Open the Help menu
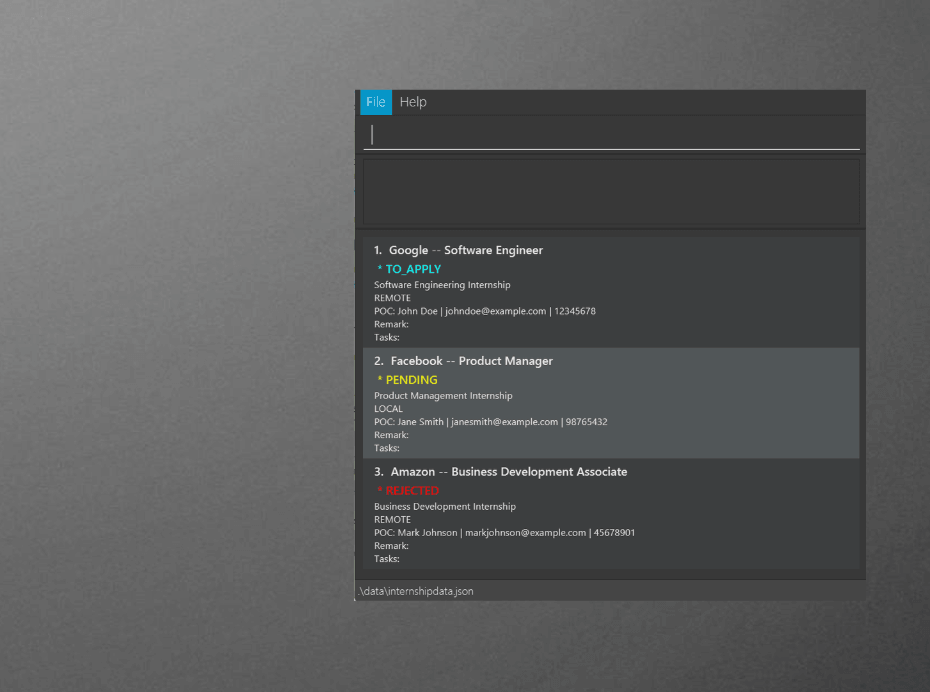The image size is (930, 692). click(x=413, y=102)
